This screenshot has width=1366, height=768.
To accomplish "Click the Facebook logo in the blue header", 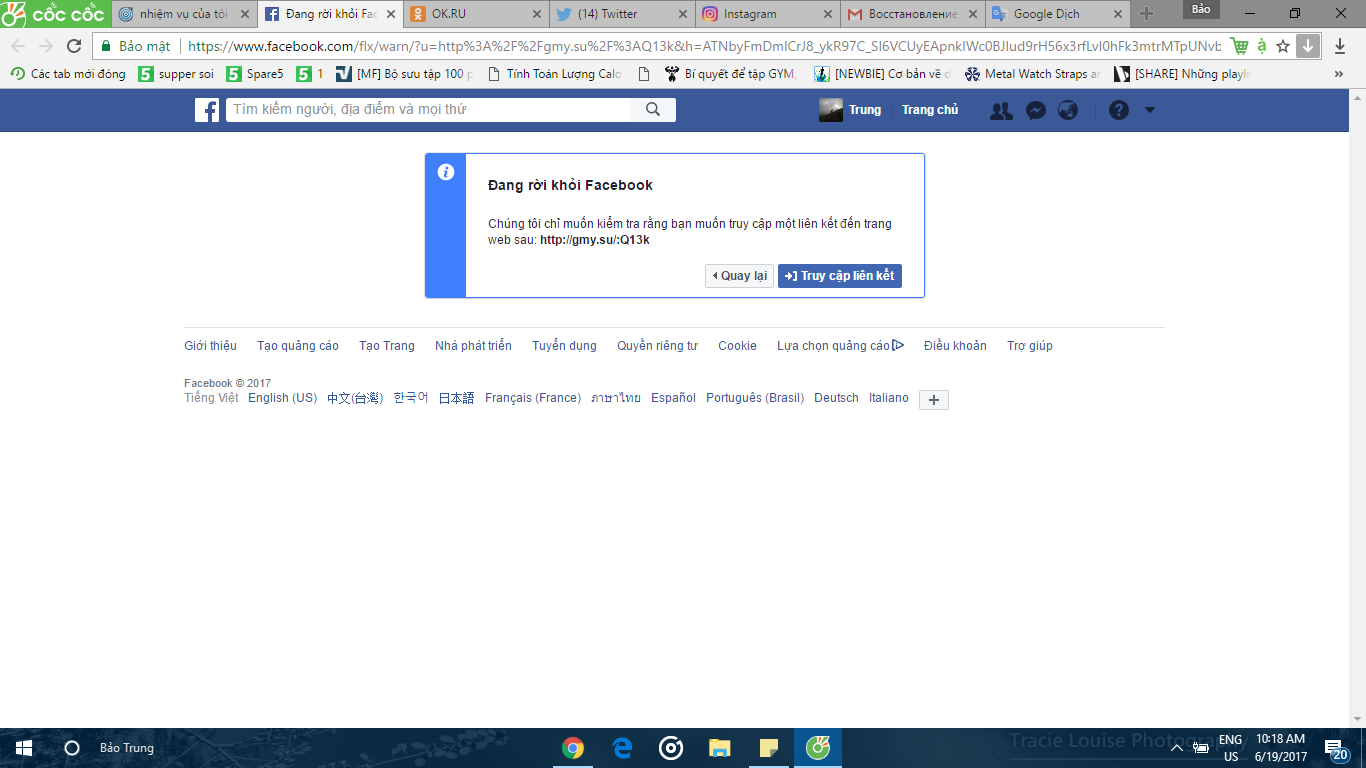I will pos(207,110).
